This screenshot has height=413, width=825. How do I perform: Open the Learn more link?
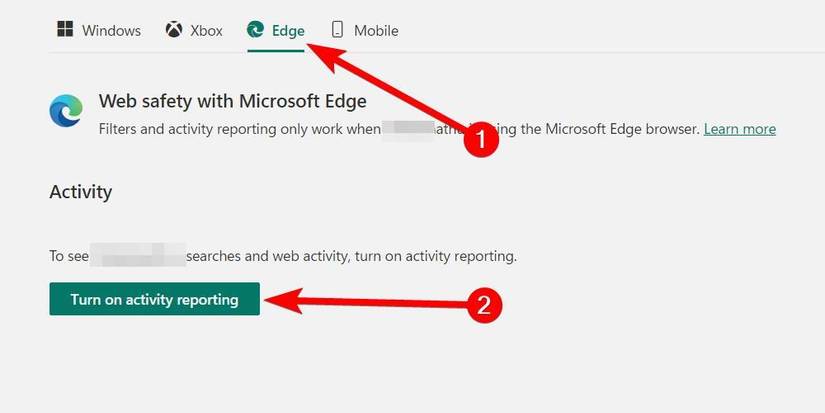coord(739,129)
